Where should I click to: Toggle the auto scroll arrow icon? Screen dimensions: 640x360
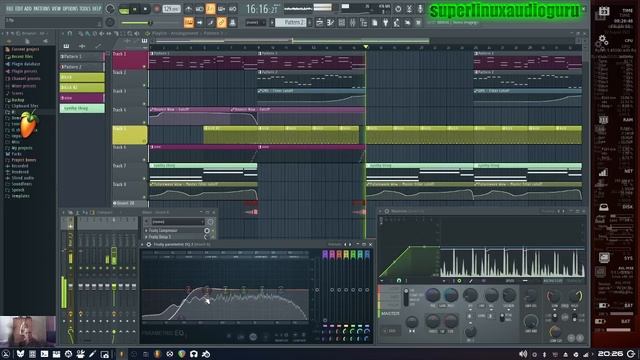(200, 22)
